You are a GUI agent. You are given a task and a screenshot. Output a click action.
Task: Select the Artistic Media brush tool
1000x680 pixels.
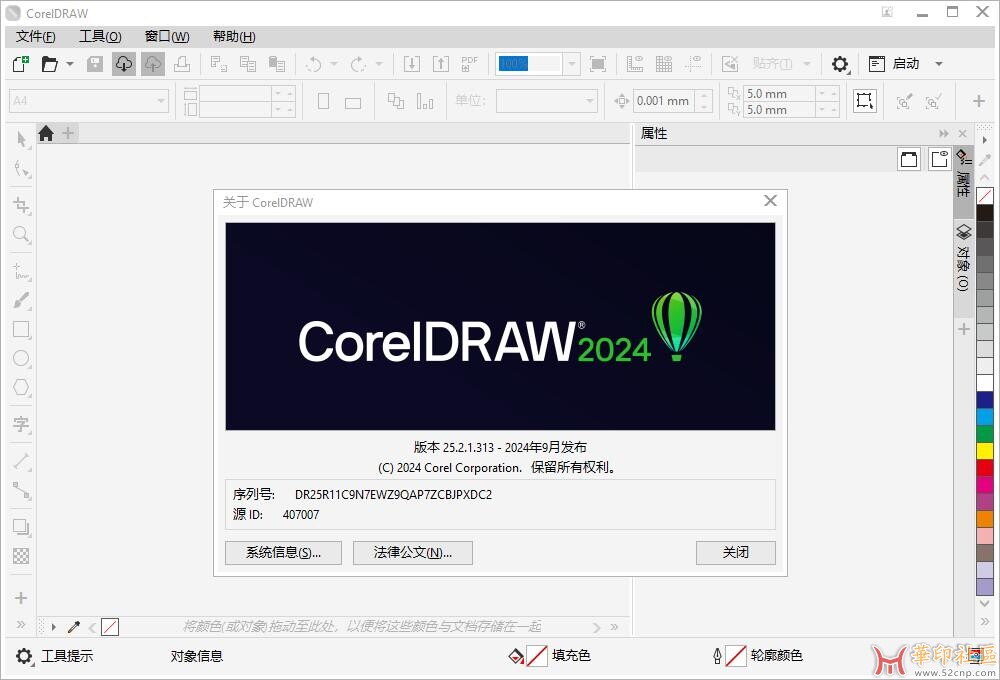click(x=22, y=300)
